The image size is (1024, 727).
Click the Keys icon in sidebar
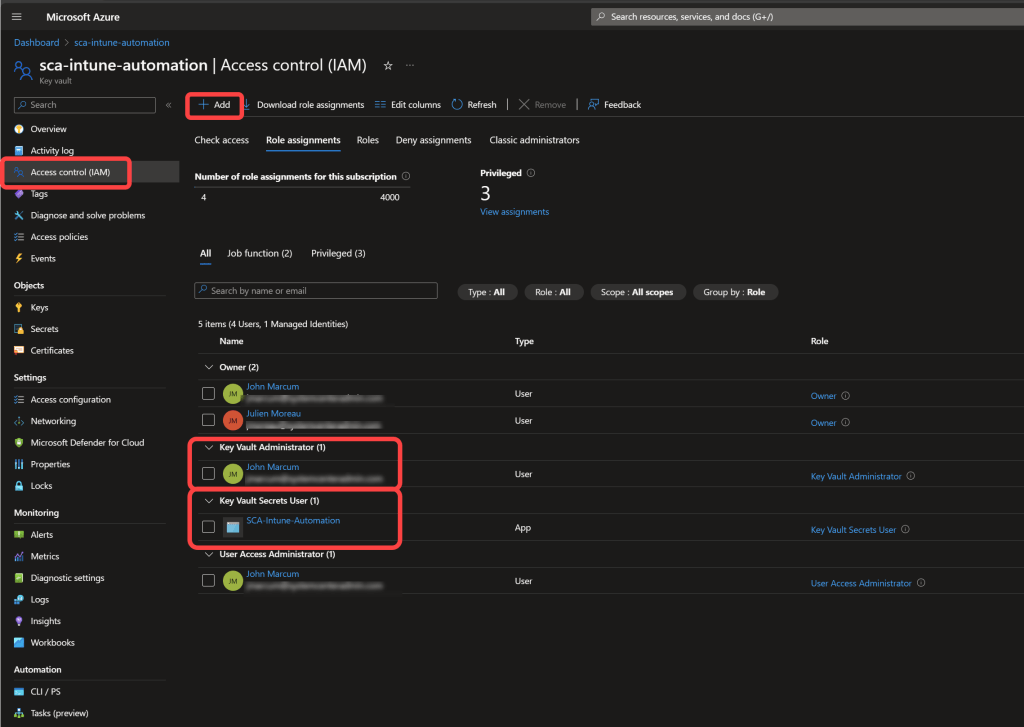coord(19,308)
